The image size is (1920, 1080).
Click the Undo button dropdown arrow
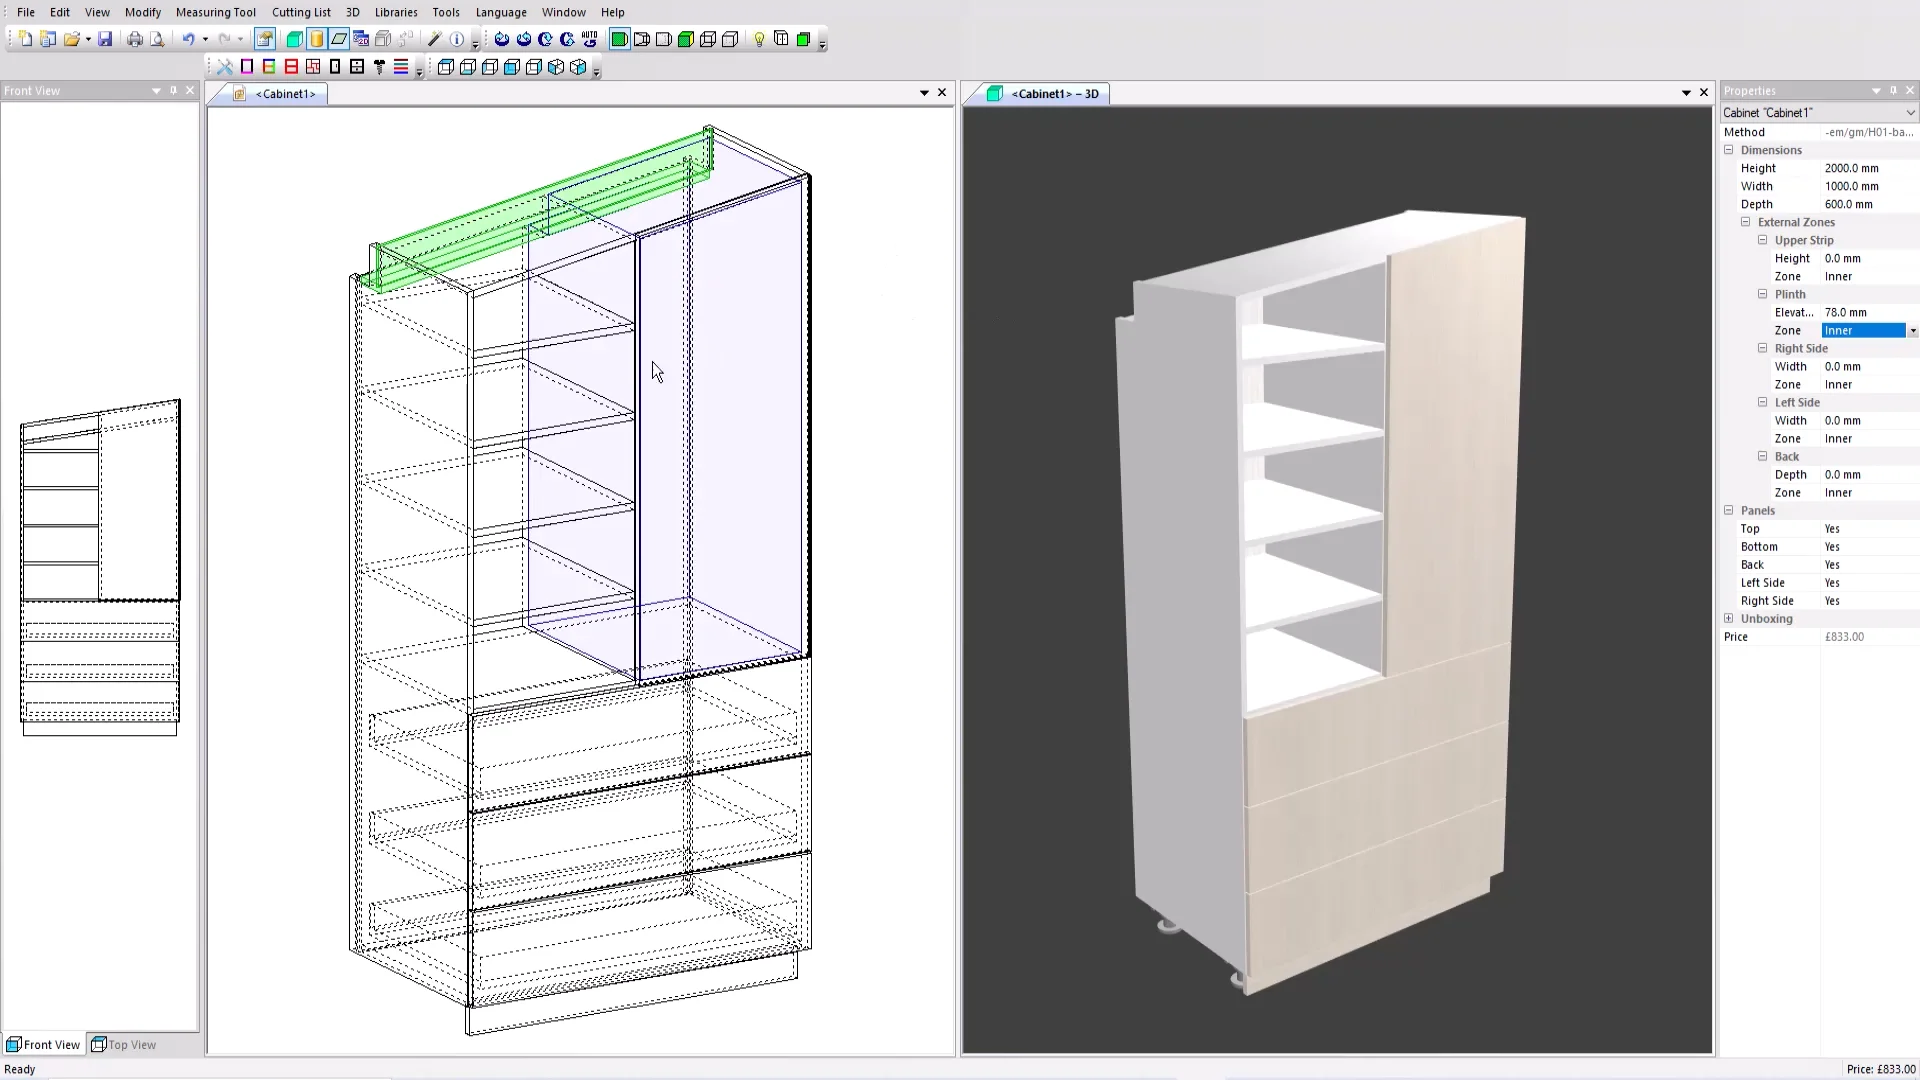207,39
